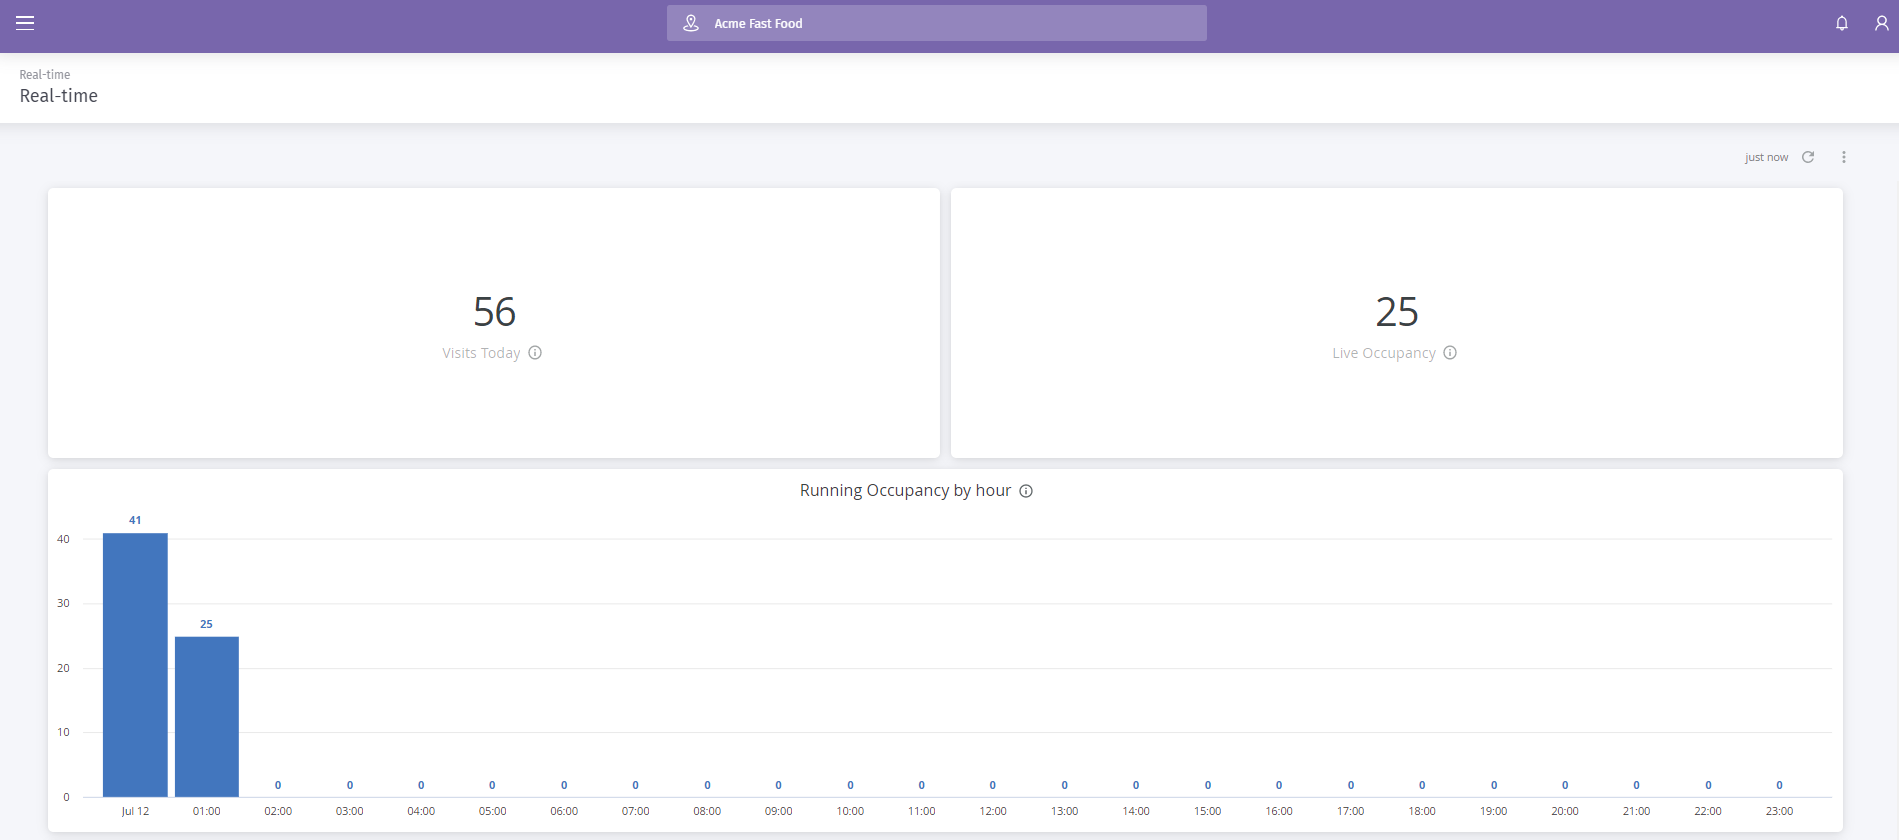Open the Acme Fast Food location selector
Image resolution: width=1899 pixels, height=840 pixels.
(x=937, y=23)
